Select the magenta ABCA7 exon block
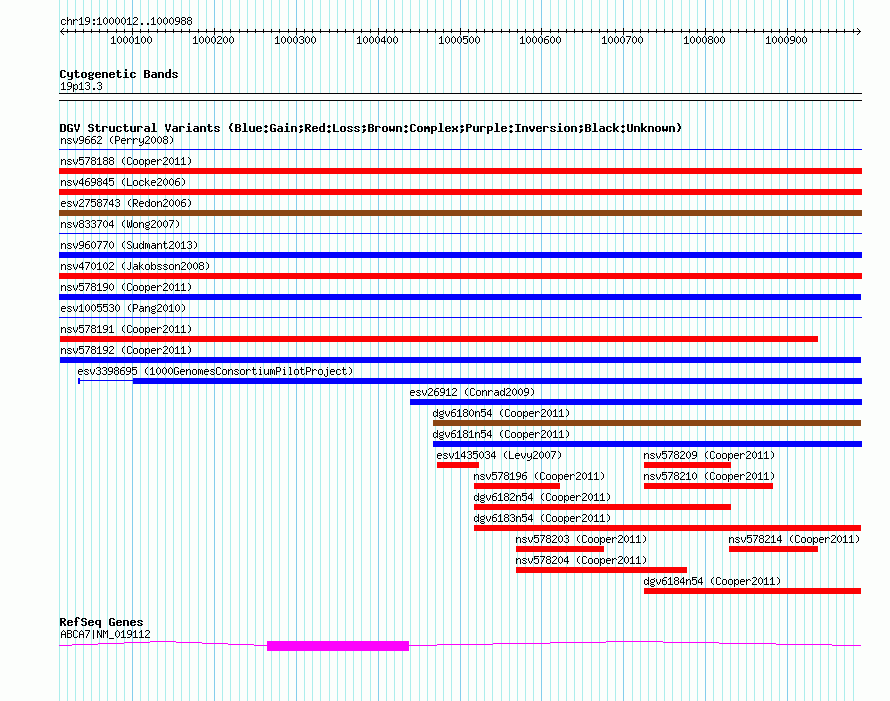Screen dimensions: 890x701 (x=338, y=646)
